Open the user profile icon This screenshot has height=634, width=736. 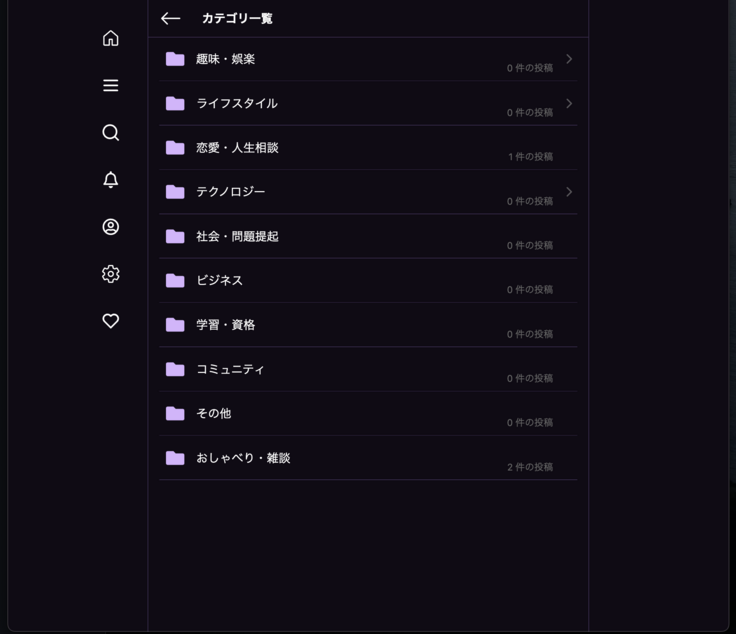point(111,227)
